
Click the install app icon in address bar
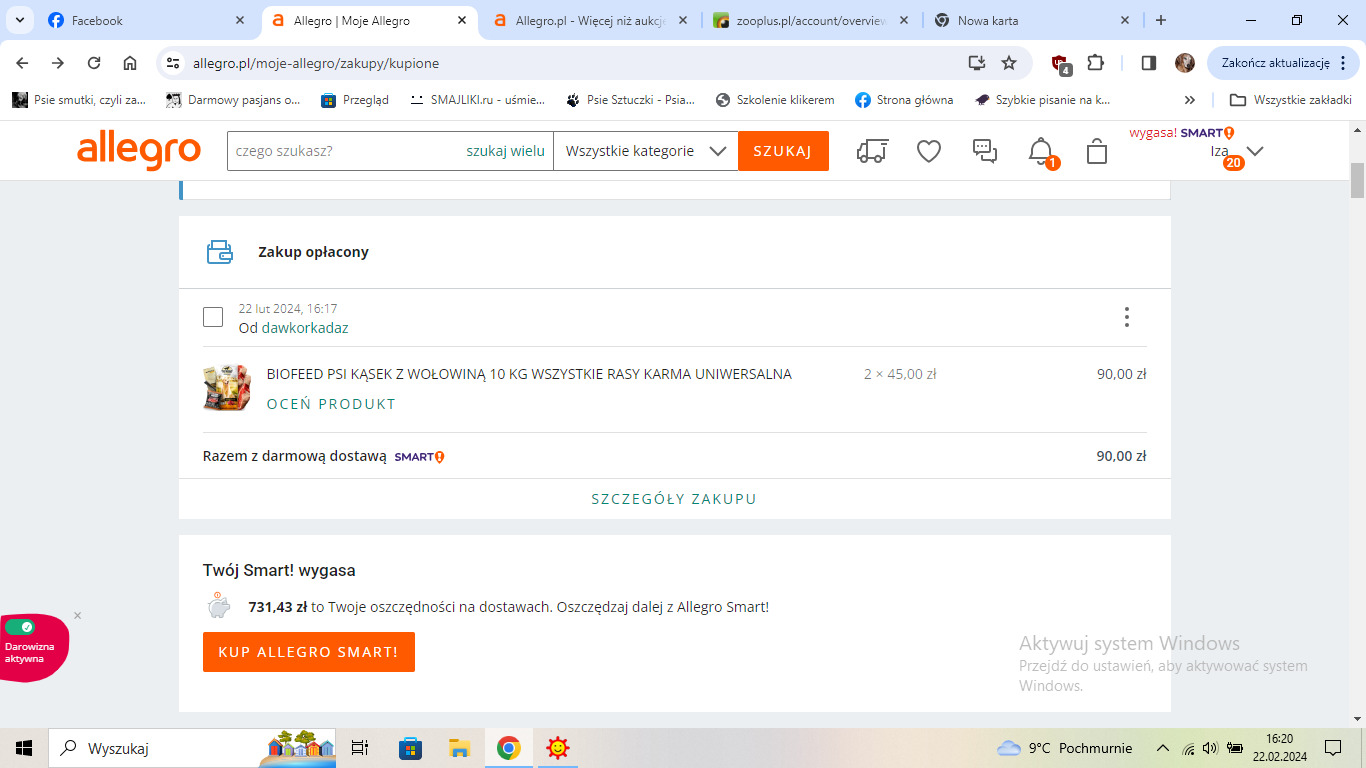(977, 63)
